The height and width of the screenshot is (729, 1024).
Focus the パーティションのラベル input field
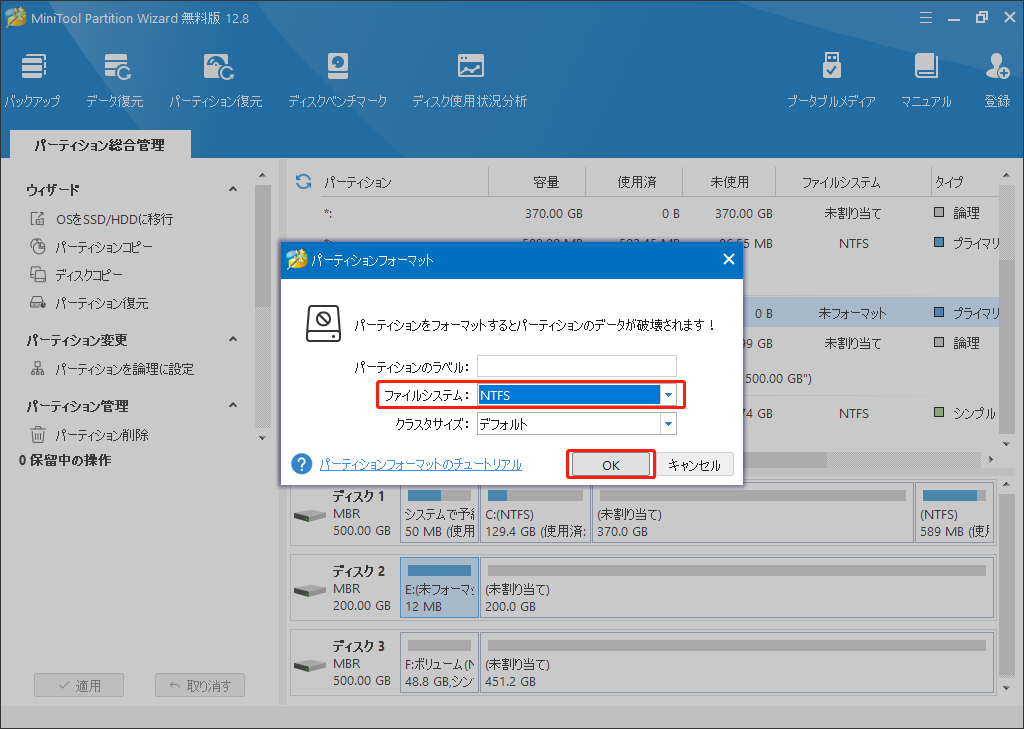coord(577,366)
